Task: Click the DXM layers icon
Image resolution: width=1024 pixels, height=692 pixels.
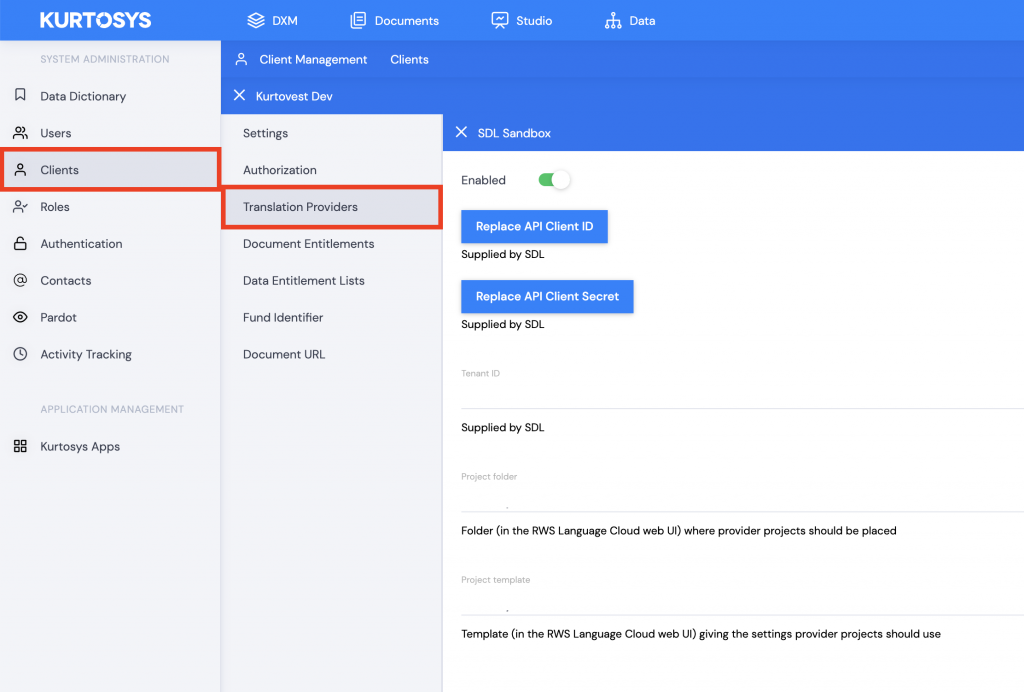Action: (255, 20)
